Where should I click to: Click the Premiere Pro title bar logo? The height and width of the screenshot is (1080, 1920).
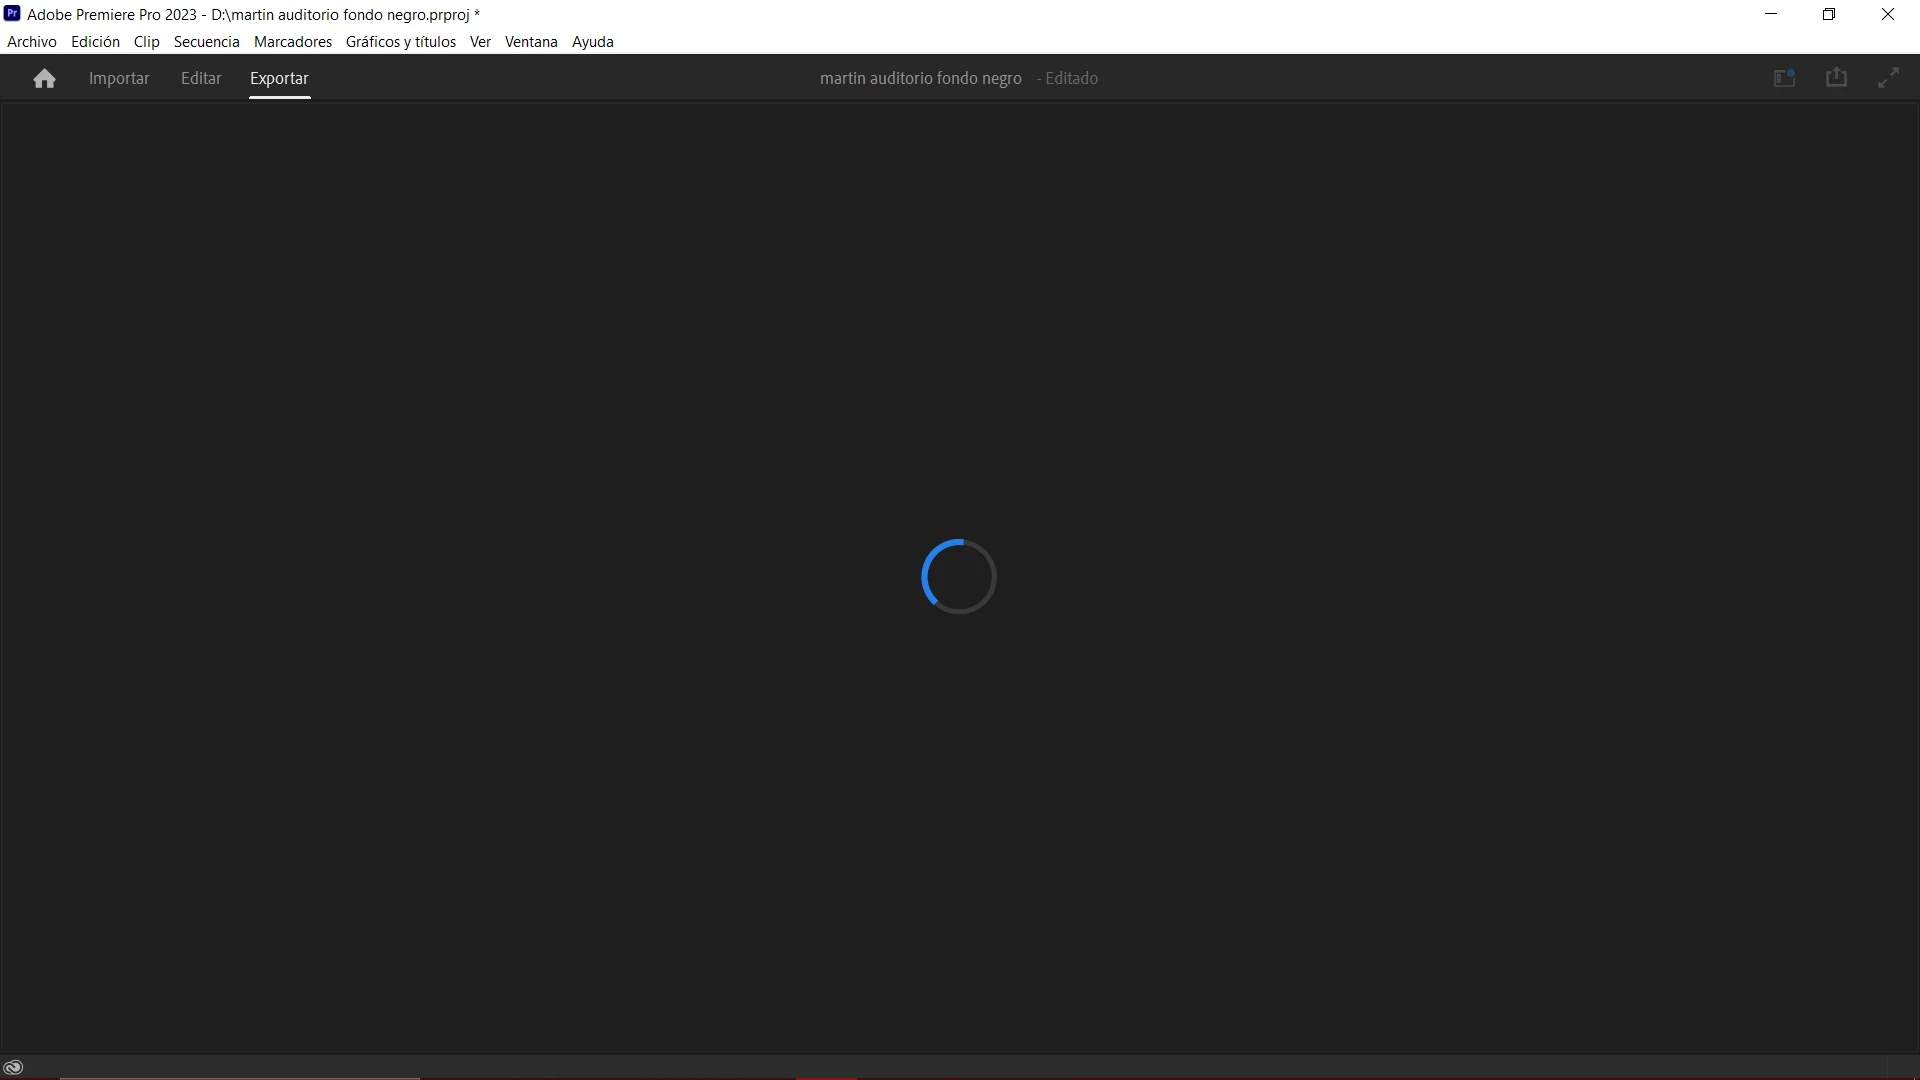click(x=12, y=14)
